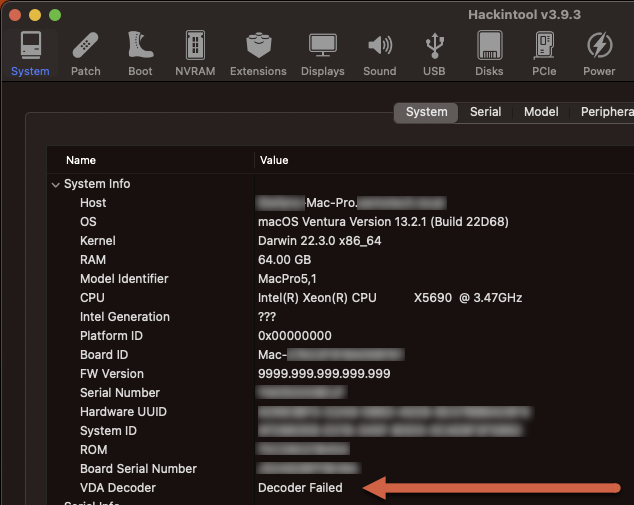This screenshot has height=505, width=634.
Task: Click the Xeon X5690 CPU value
Action: click(390, 298)
